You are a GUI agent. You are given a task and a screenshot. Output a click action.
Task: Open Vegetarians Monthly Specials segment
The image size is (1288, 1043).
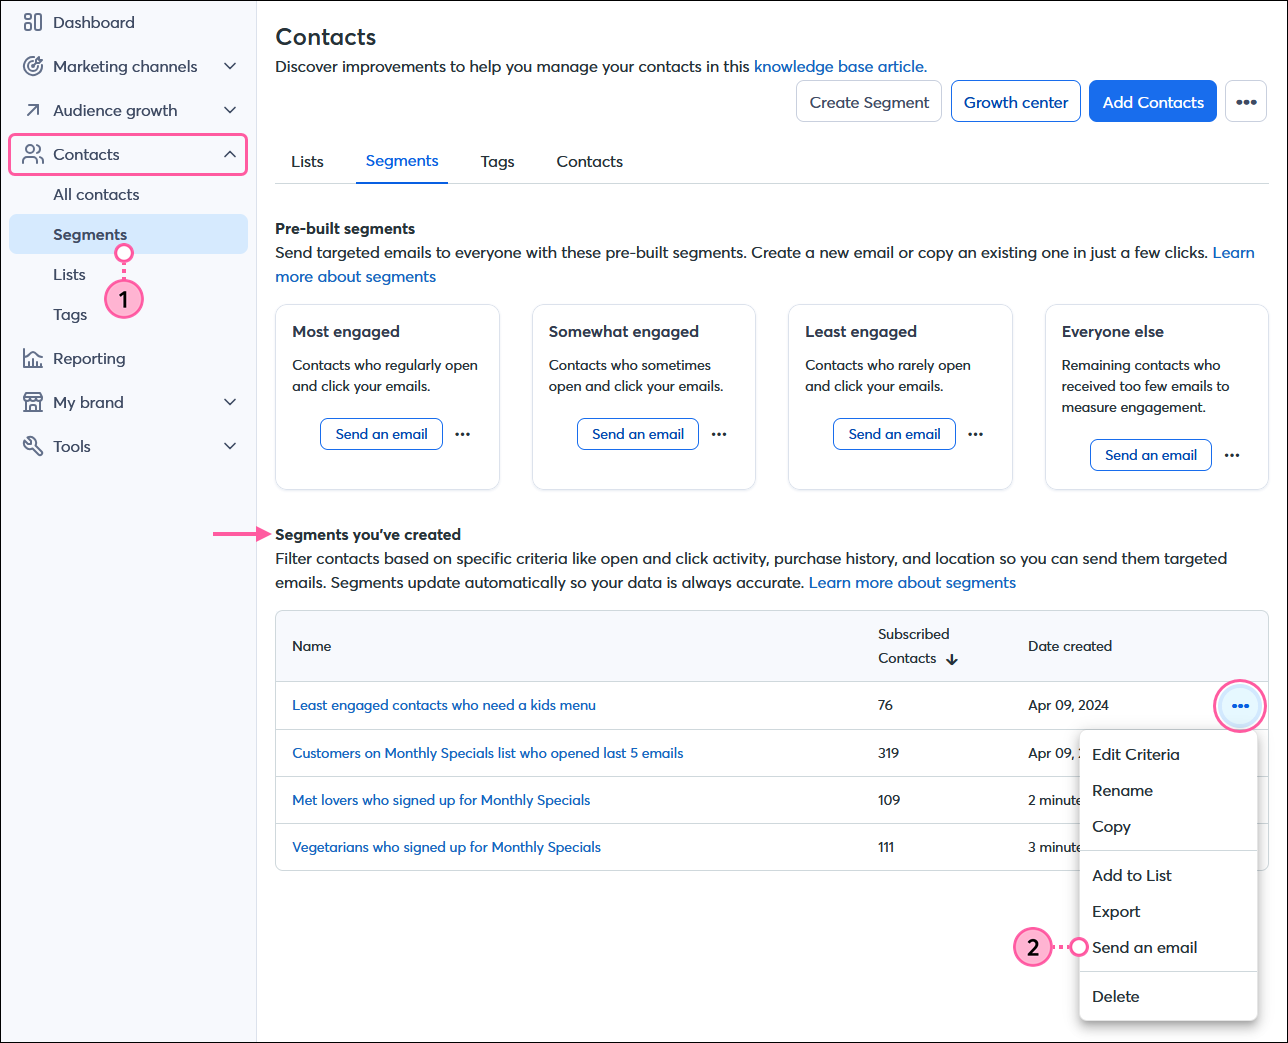click(447, 847)
